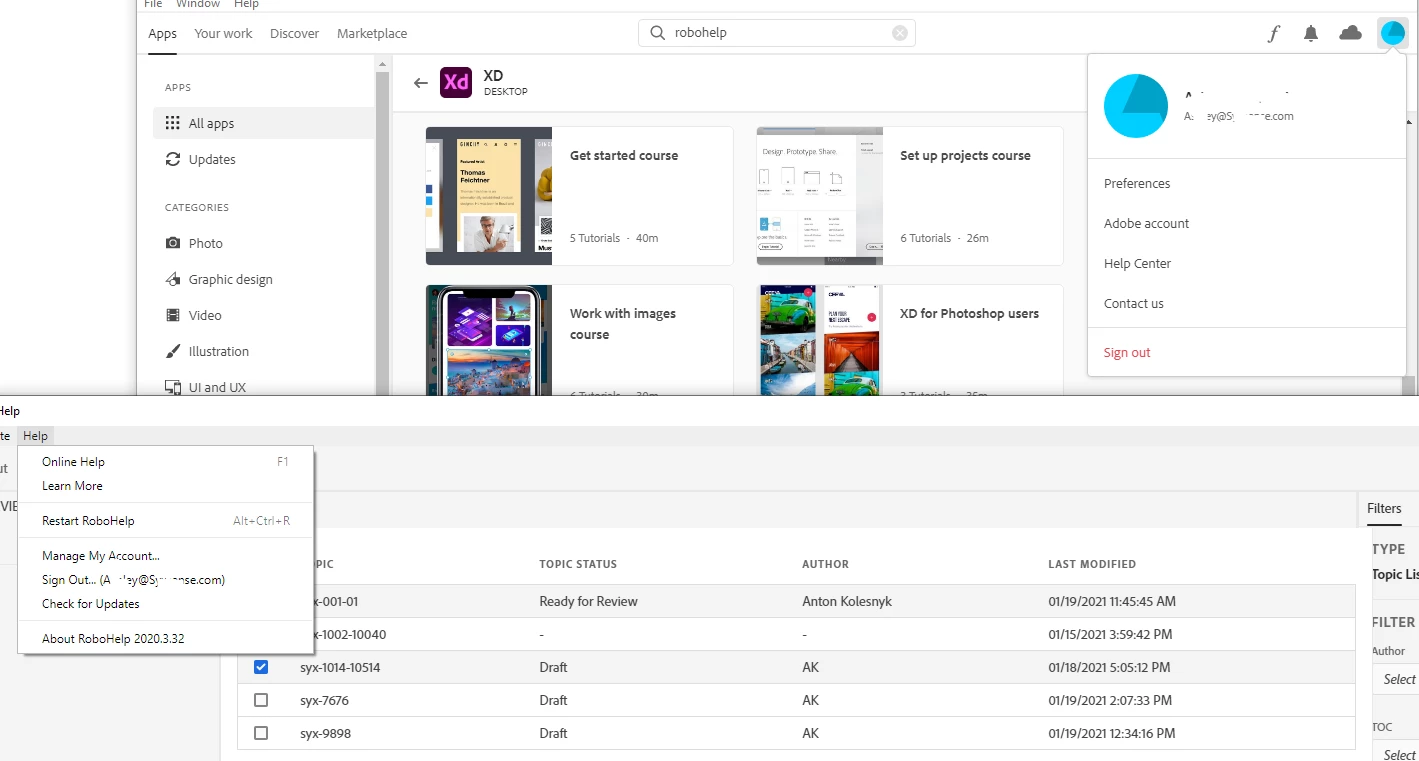
Task: Select the syx-7676 topic name
Action: click(x=325, y=700)
